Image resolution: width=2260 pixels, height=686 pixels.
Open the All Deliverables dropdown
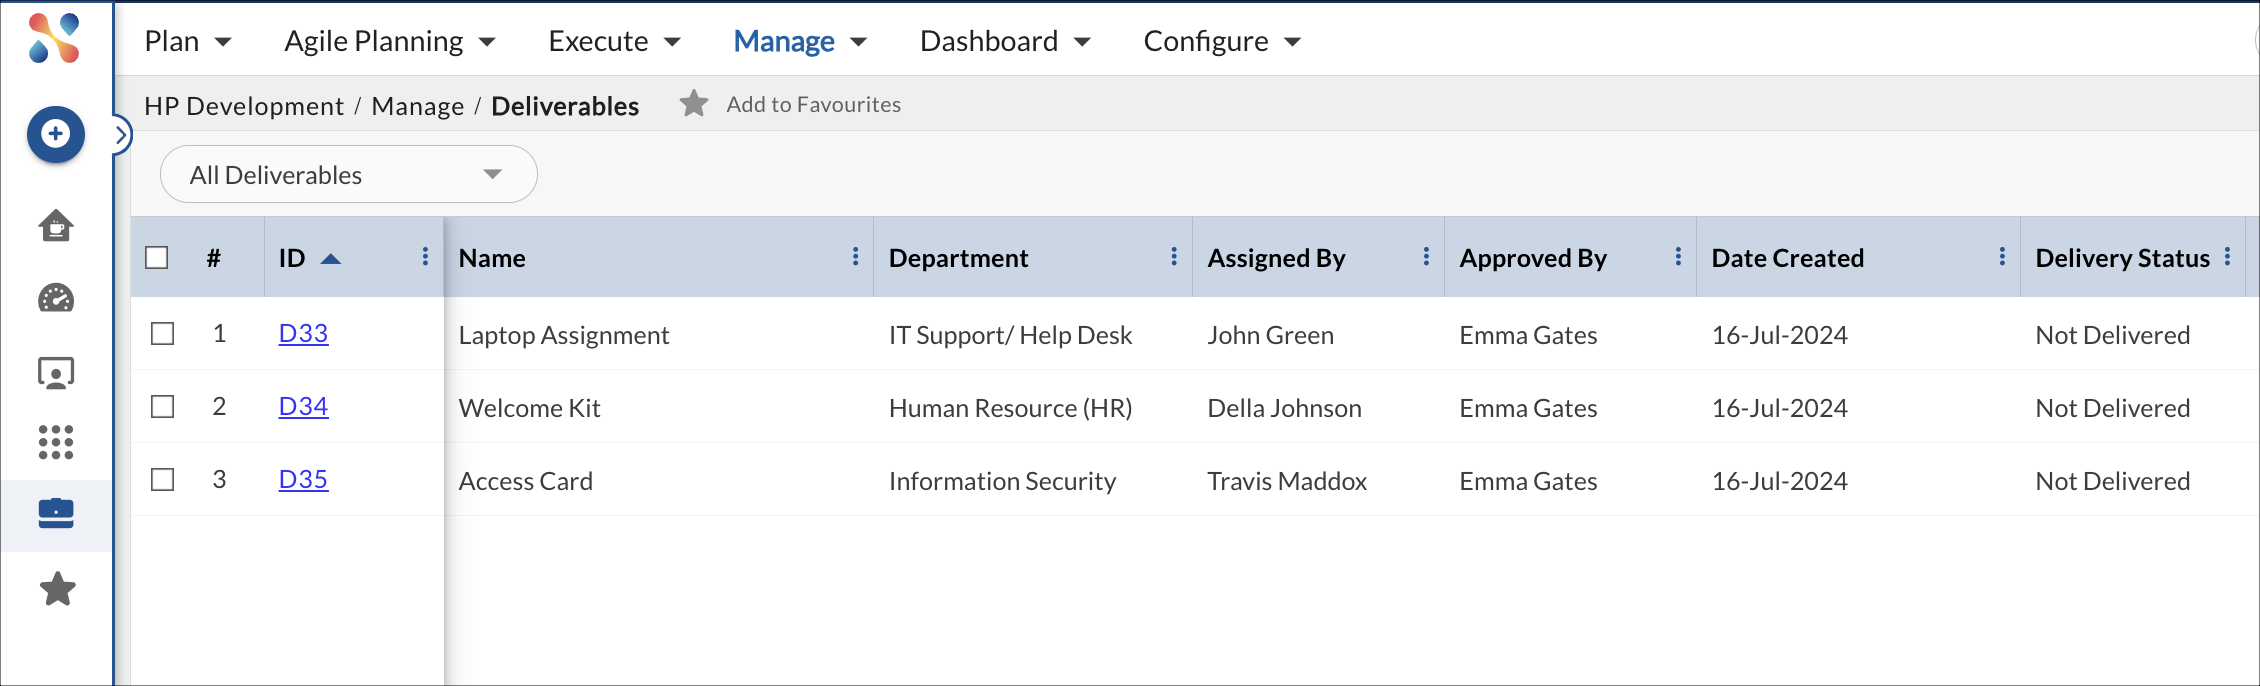point(348,175)
